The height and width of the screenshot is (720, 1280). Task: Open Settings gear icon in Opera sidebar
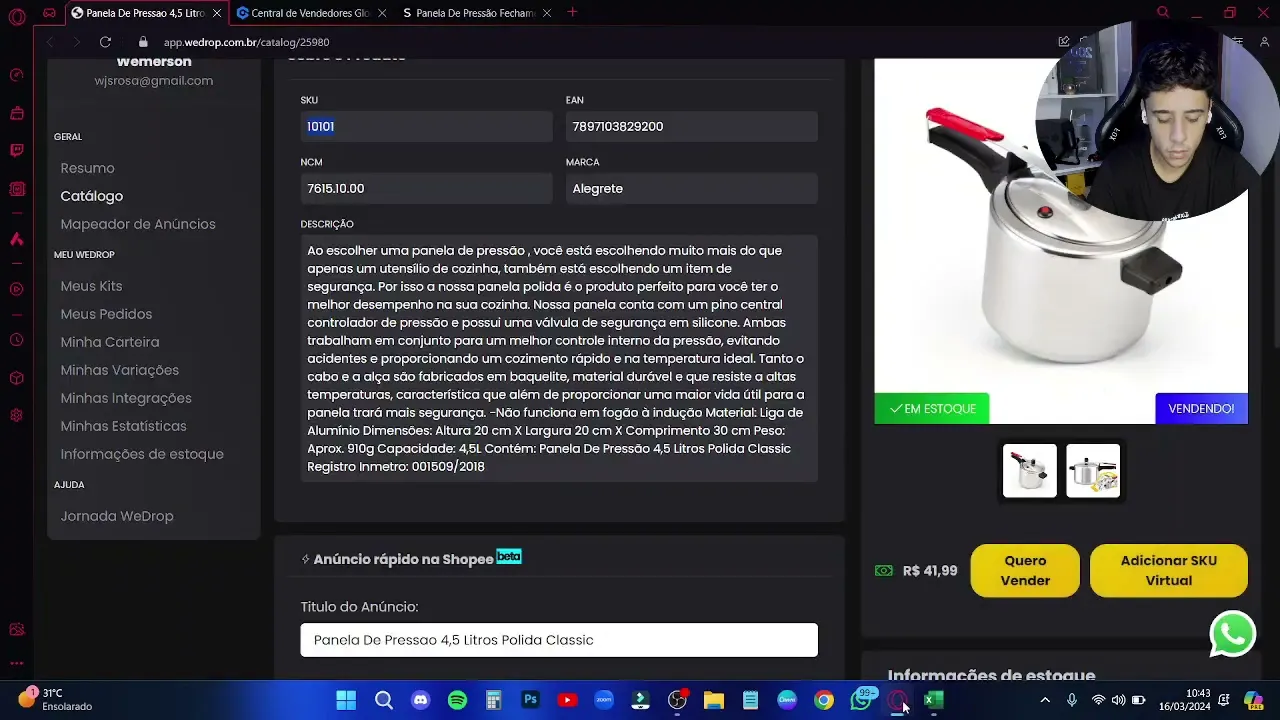pos(16,416)
